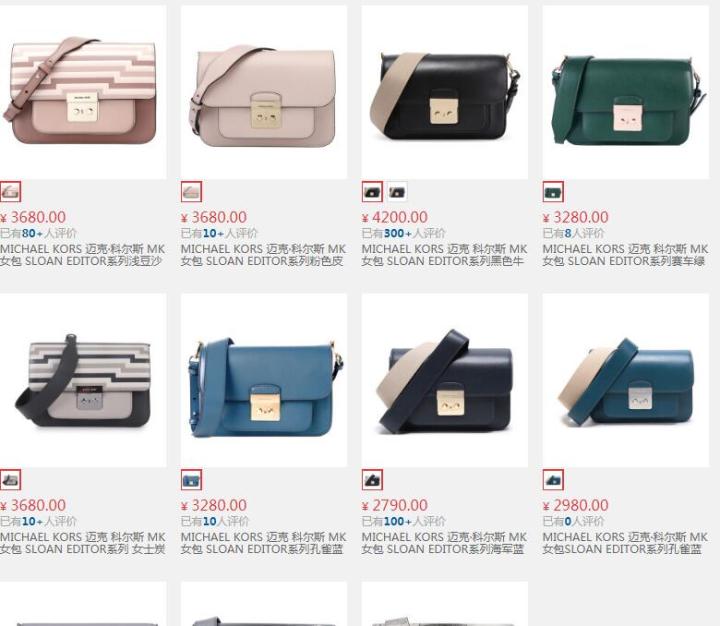Image resolution: width=720 pixels, height=626 pixels.
Task: Select the pink striped bag color swatch
Action: pos(10,192)
